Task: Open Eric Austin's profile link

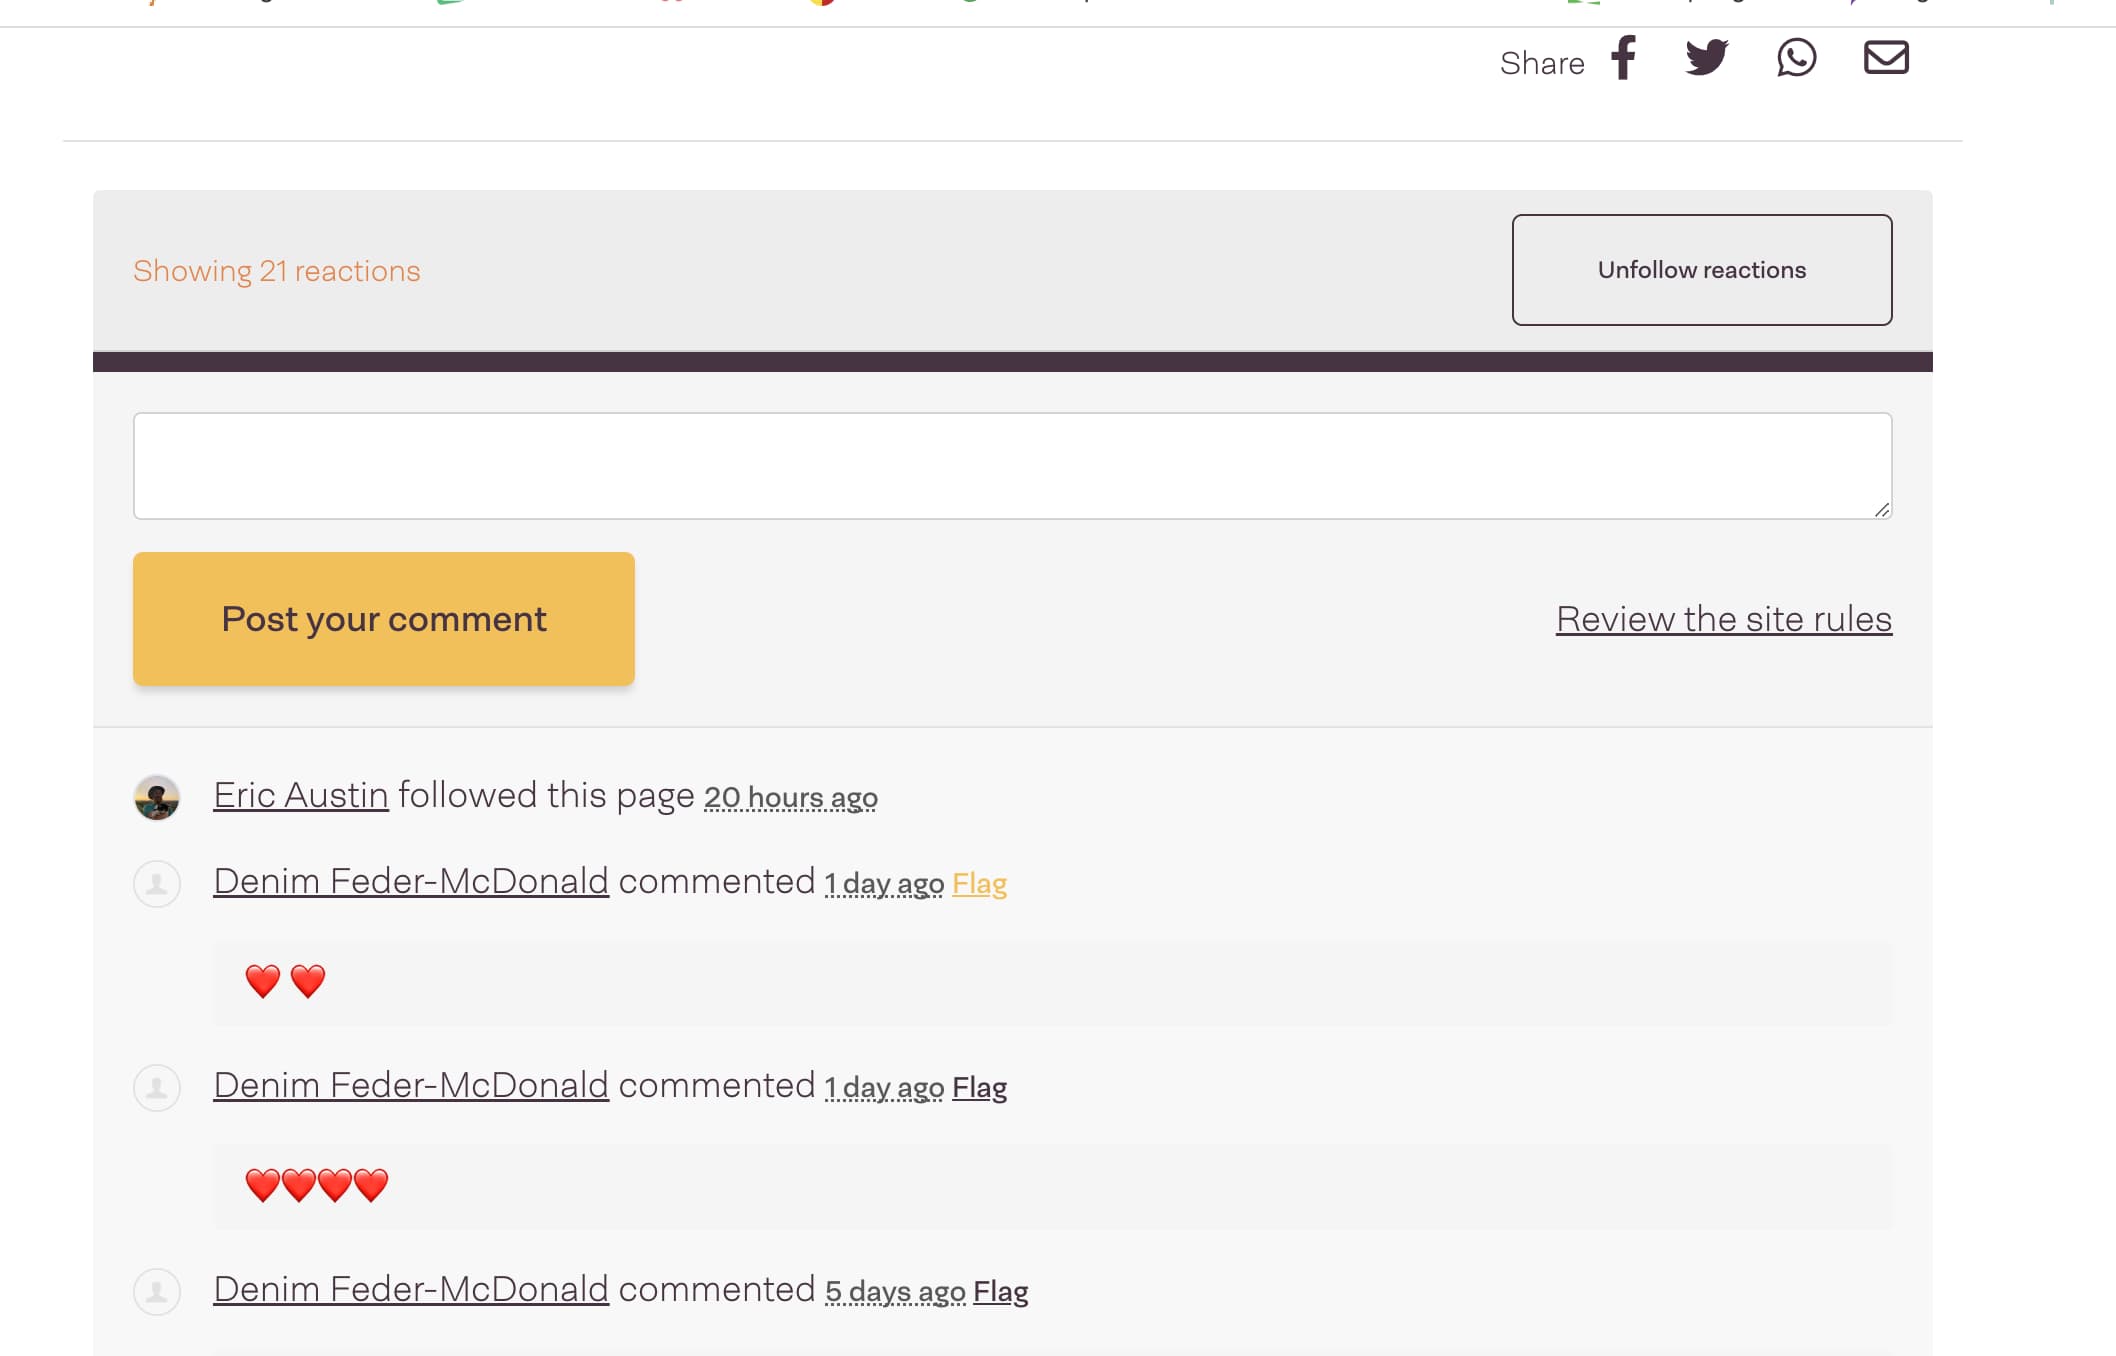Action: click(x=301, y=796)
